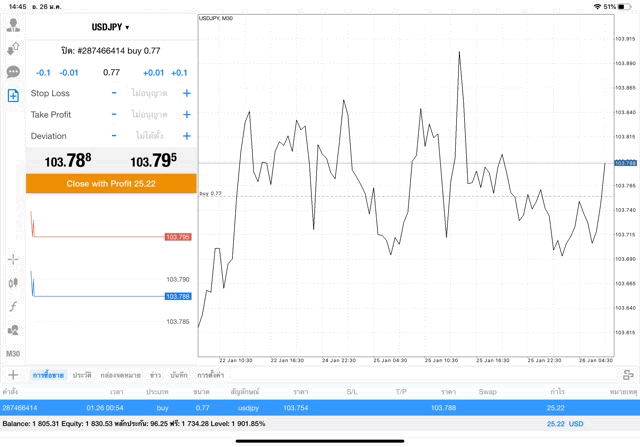This screenshot has width=640, height=447.
Task: Open the chat messages icon
Action: 13,72
